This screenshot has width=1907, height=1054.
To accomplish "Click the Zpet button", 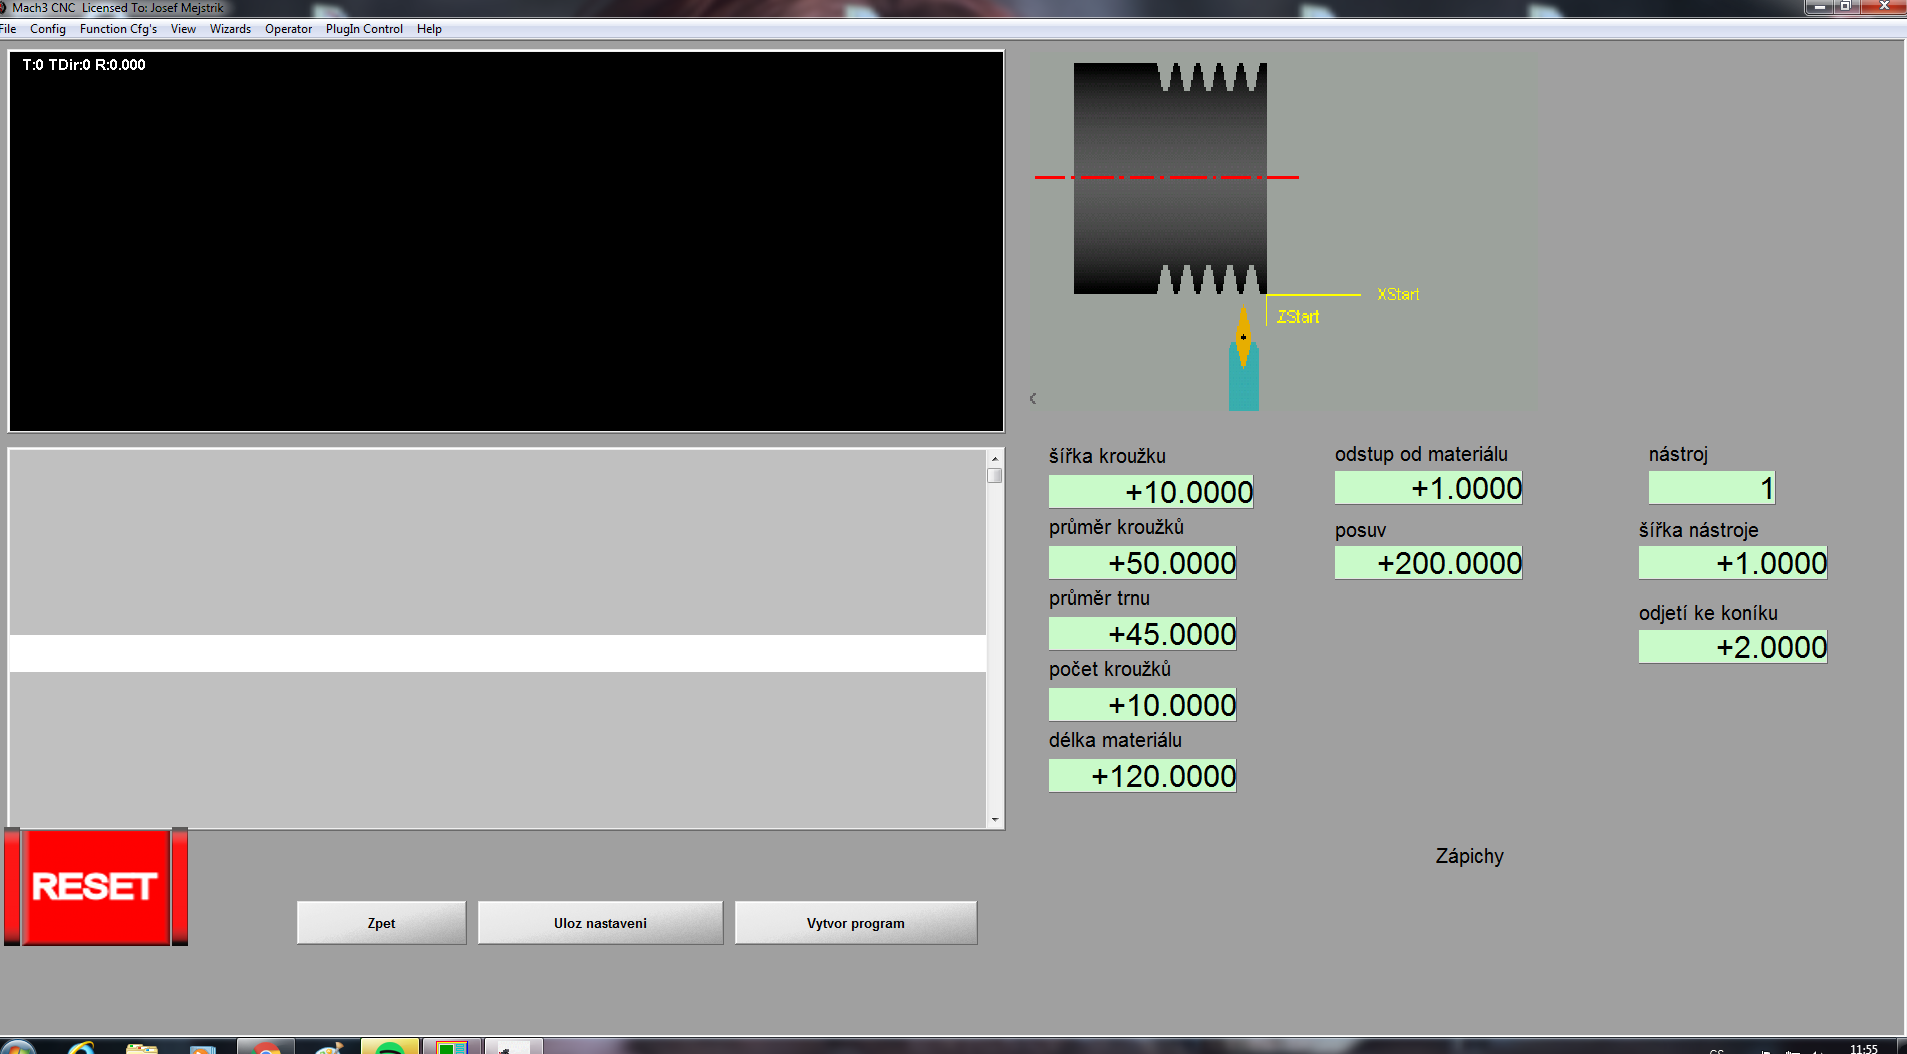I will pyautogui.click(x=381, y=923).
